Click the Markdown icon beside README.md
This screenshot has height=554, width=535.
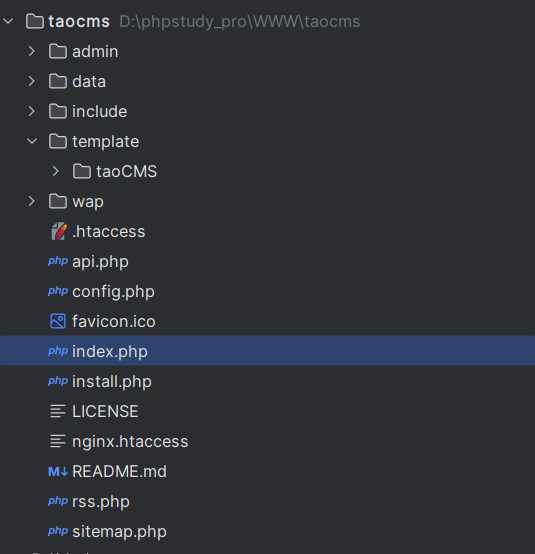click(x=58, y=471)
